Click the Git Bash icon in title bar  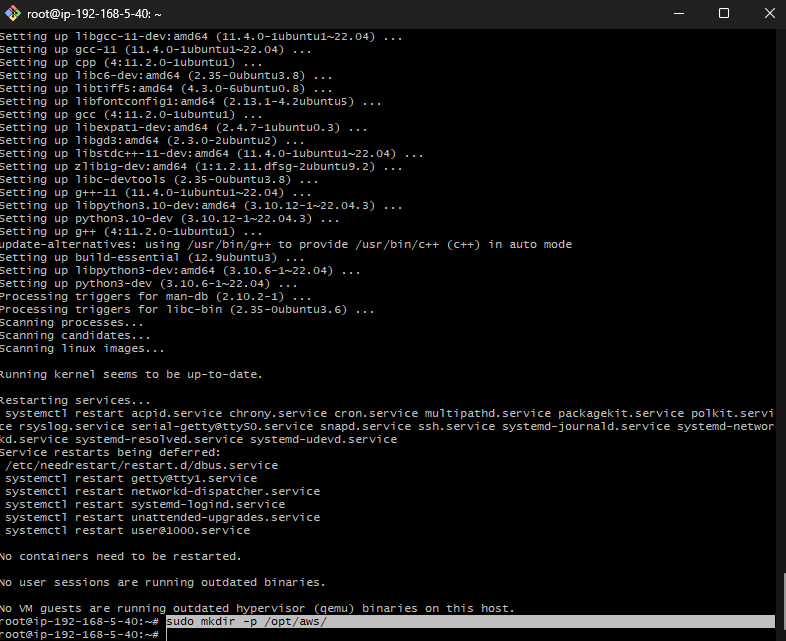click(x=13, y=14)
